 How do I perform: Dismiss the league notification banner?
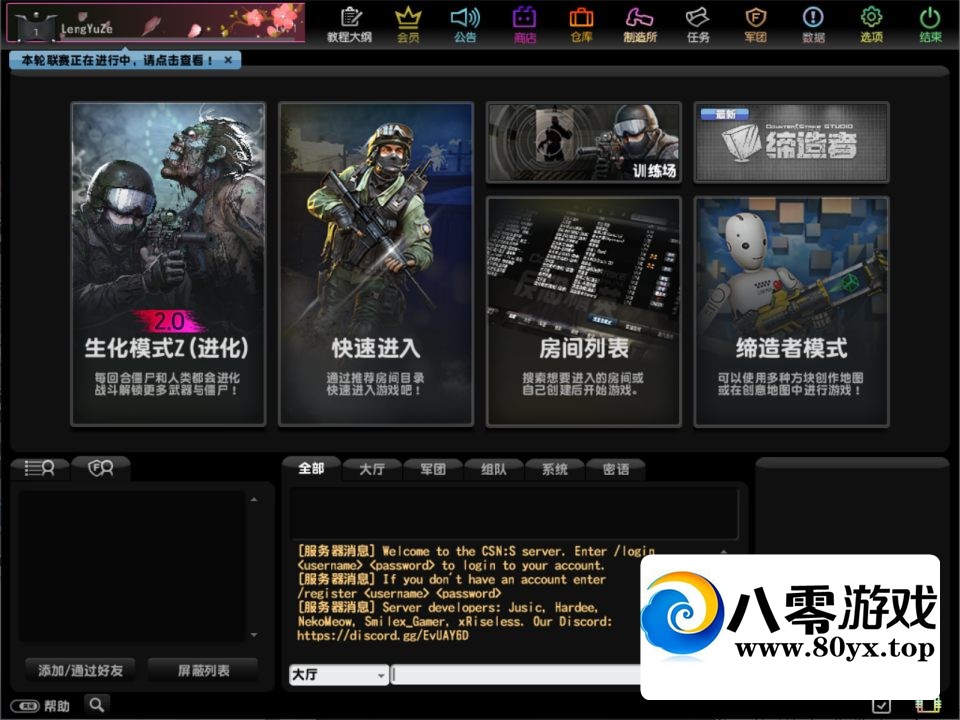point(228,60)
